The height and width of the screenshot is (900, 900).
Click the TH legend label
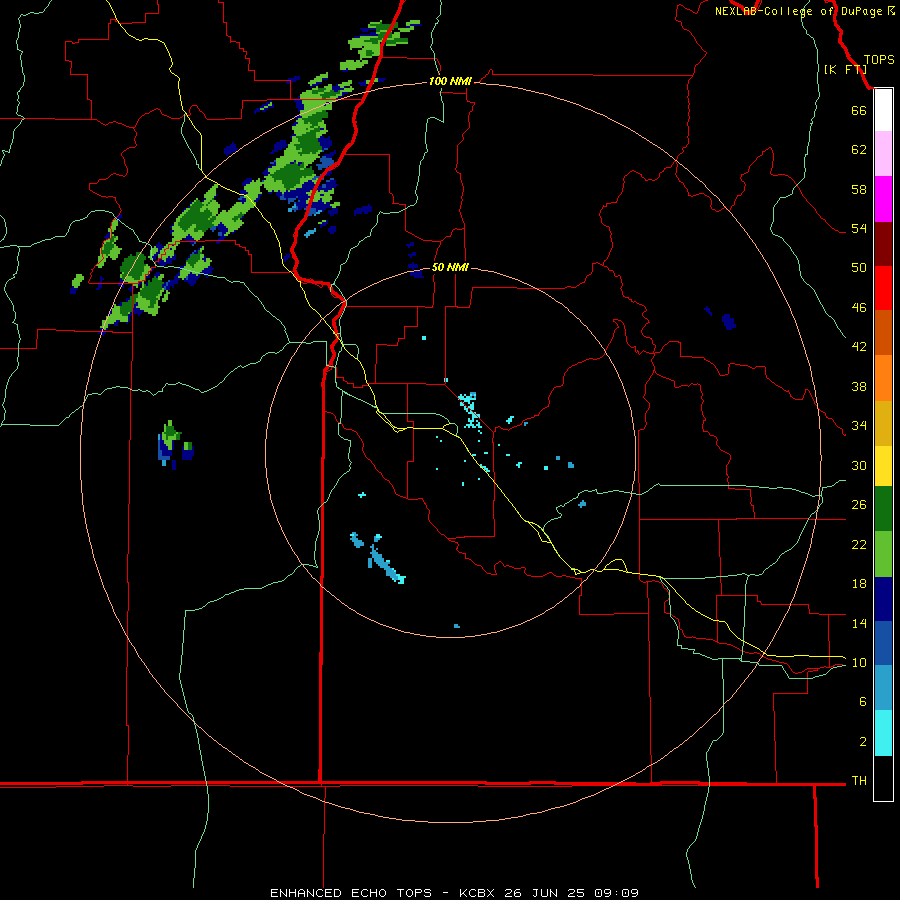(x=859, y=781)
